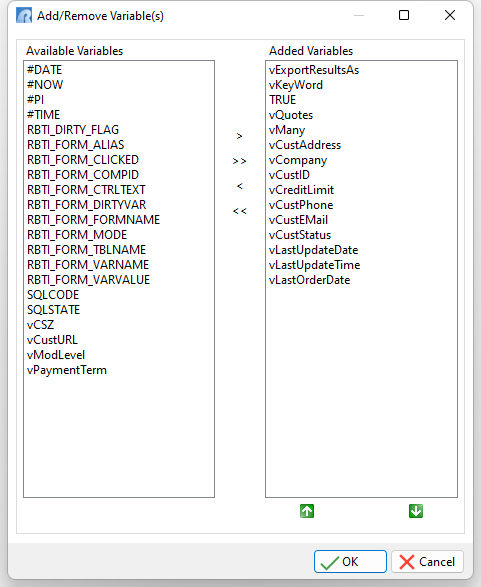Image resolution: width=481 pixels, height=587 pixels.
Task: Click the green move-down arrow icon
Action: point(416,511)
